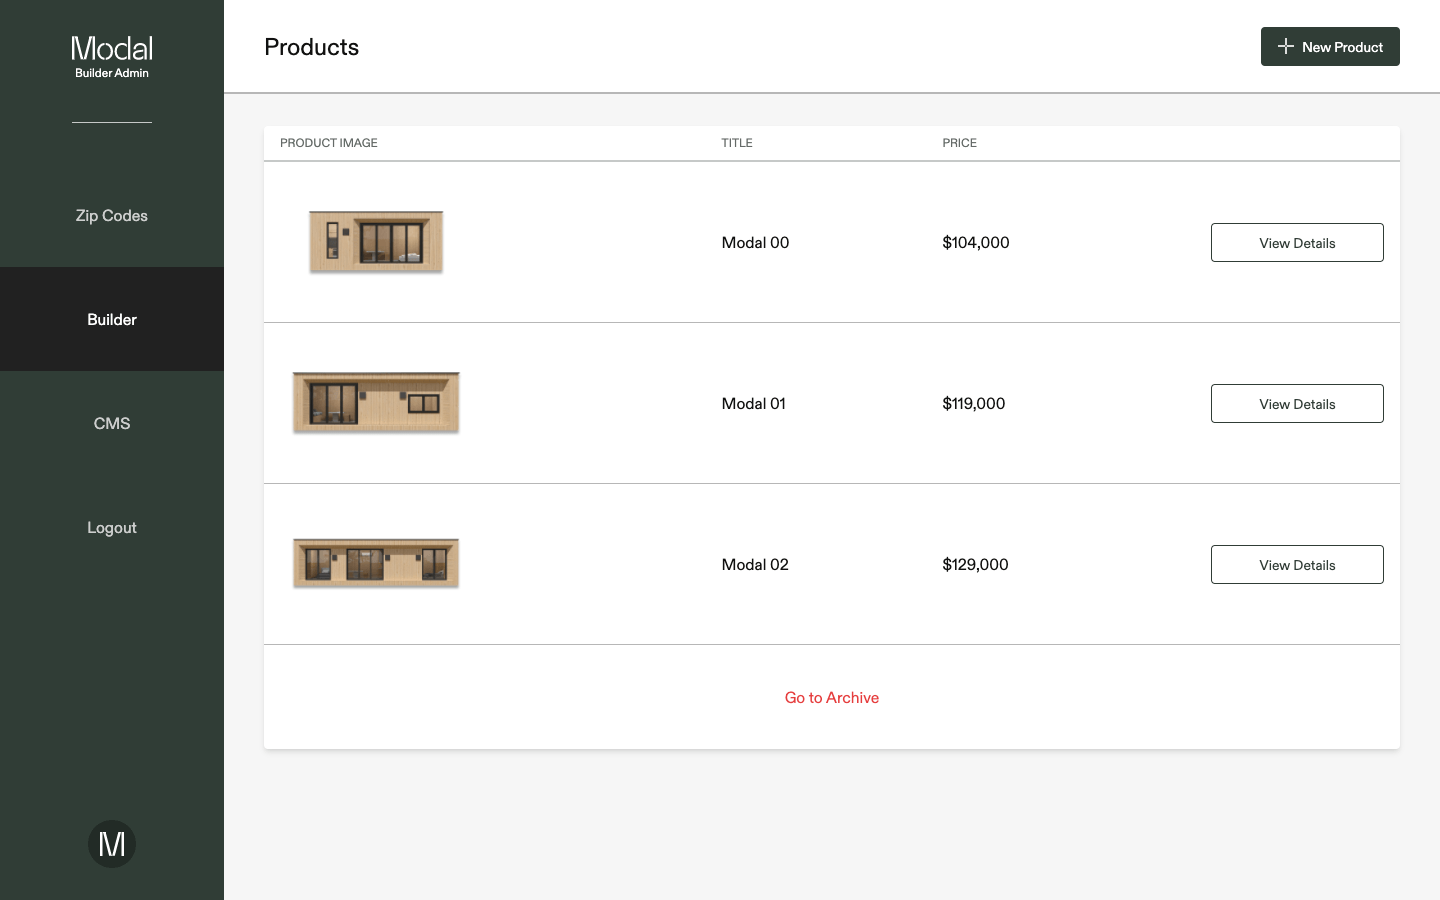1440x900 pixels.
Task: Click the M avatar at sidebar bottom
Action: (111, 843)
